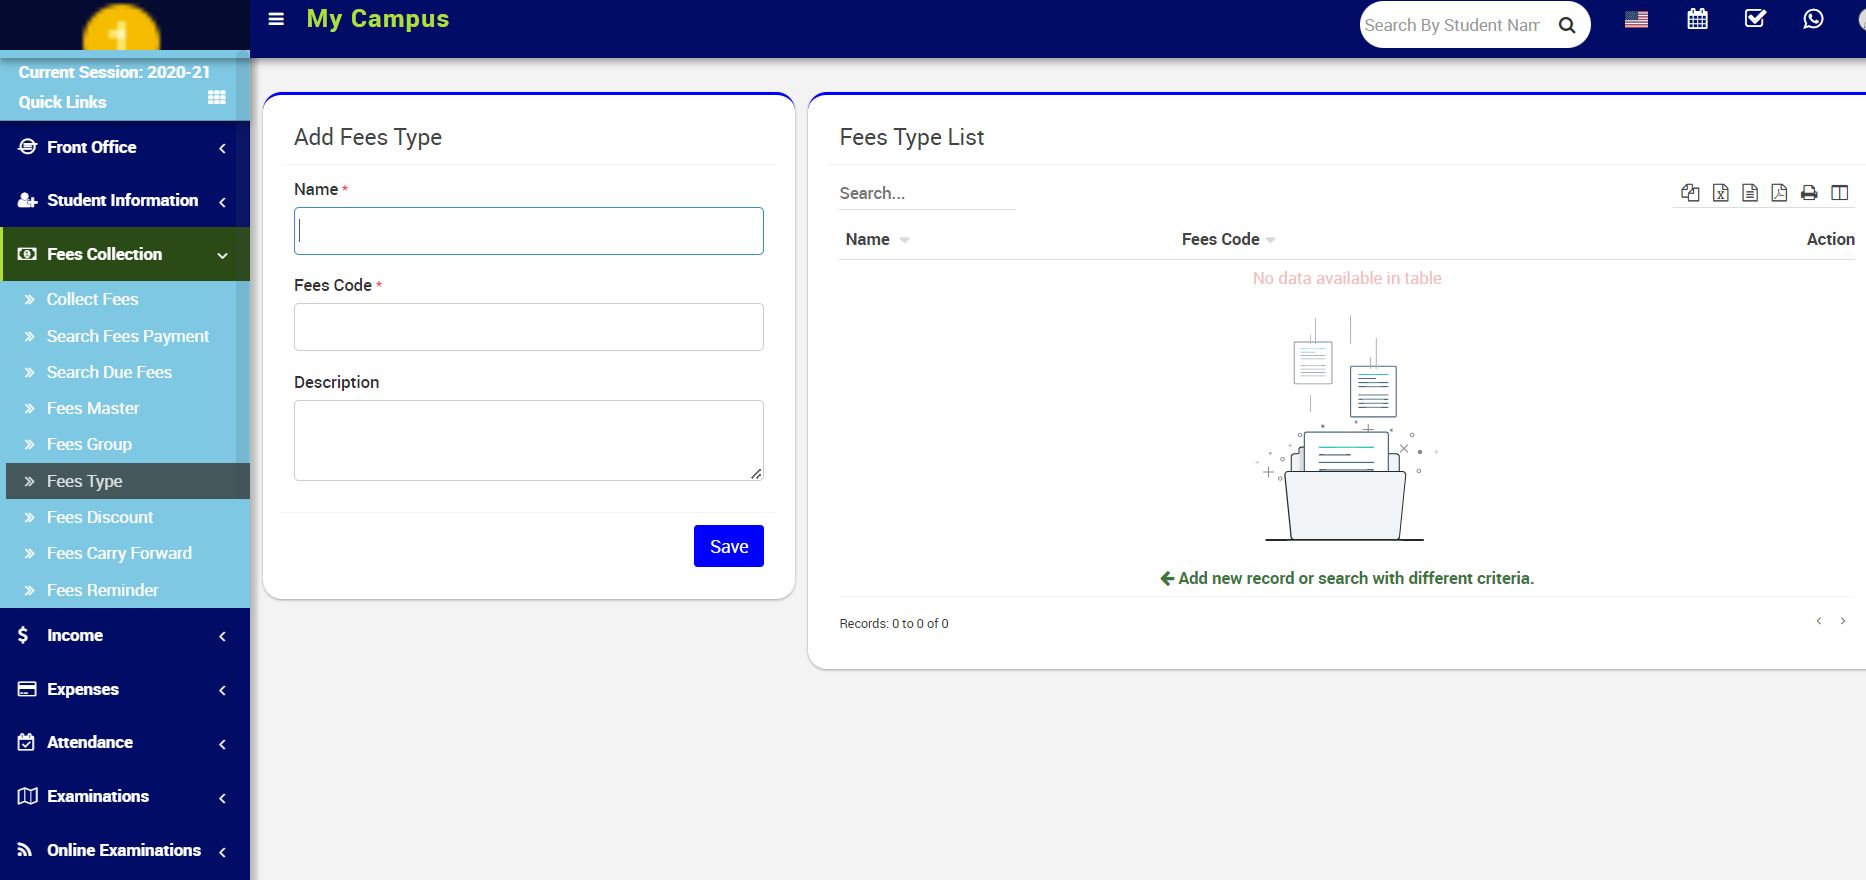The height and width of the screenshot is (880, 1866).
Task: Click the Add Fees Type heading
Action: coord(368,137)
